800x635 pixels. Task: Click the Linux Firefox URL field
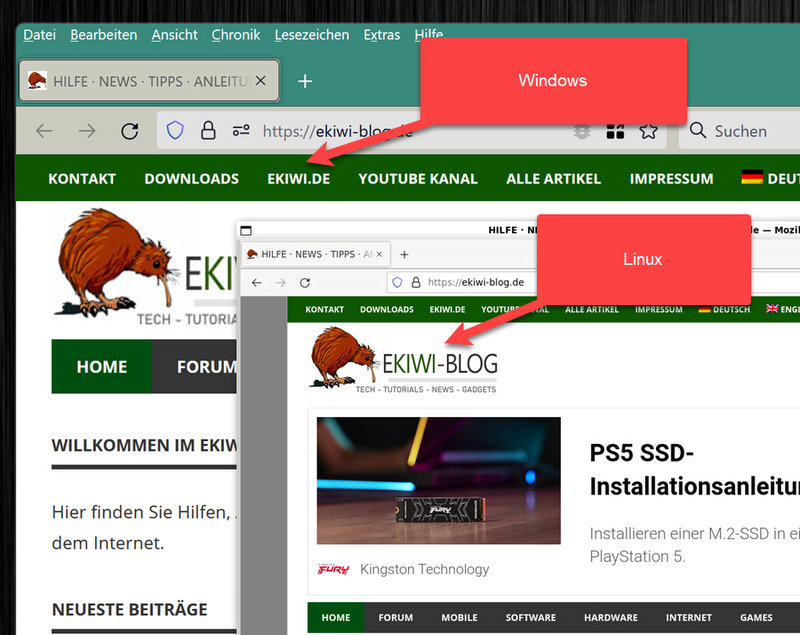[x=476, y=283]
